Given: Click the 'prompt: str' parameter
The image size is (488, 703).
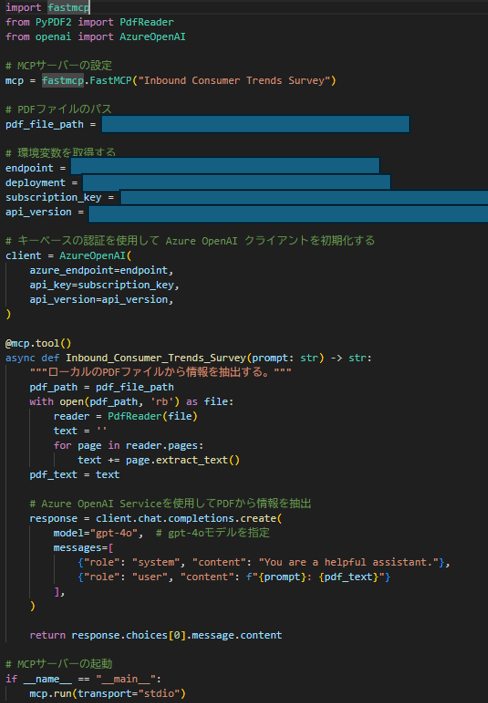Looking at the screenshot, I should 285,358.
